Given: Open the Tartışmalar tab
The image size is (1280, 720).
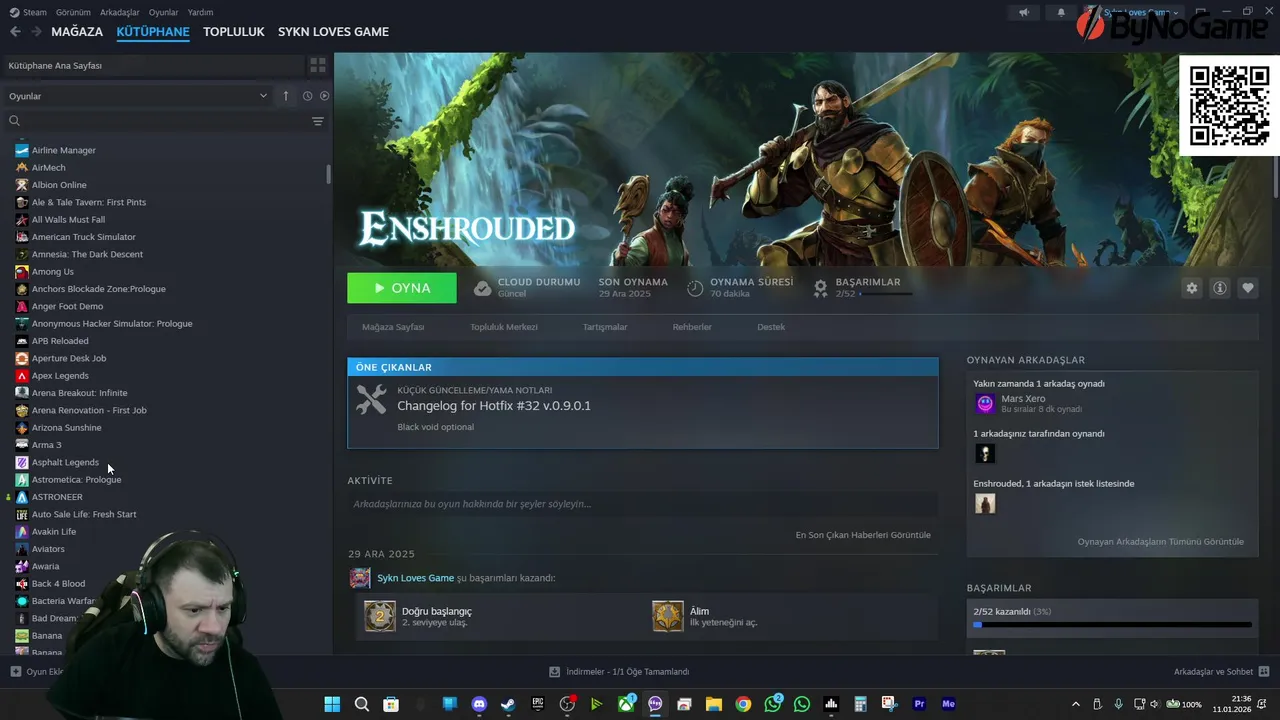Looking at the screenshot, I should pos(605,327).
